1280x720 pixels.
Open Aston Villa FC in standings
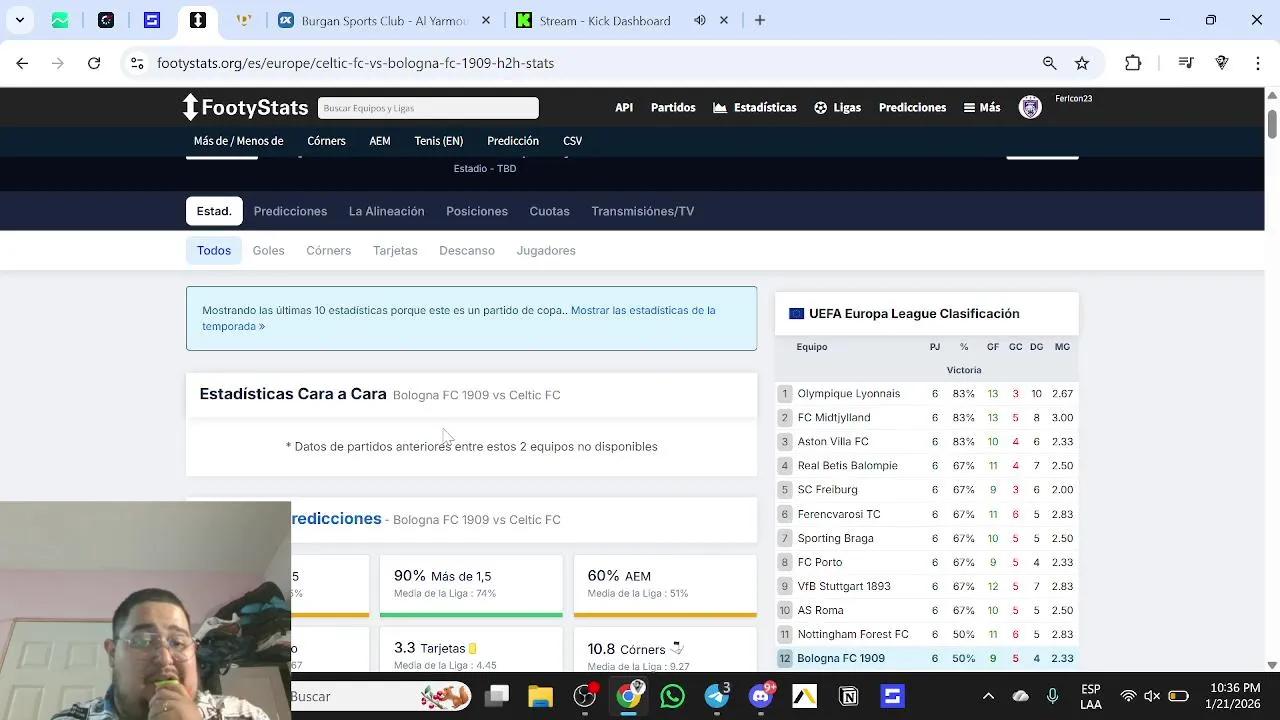(x=833, y=441)
